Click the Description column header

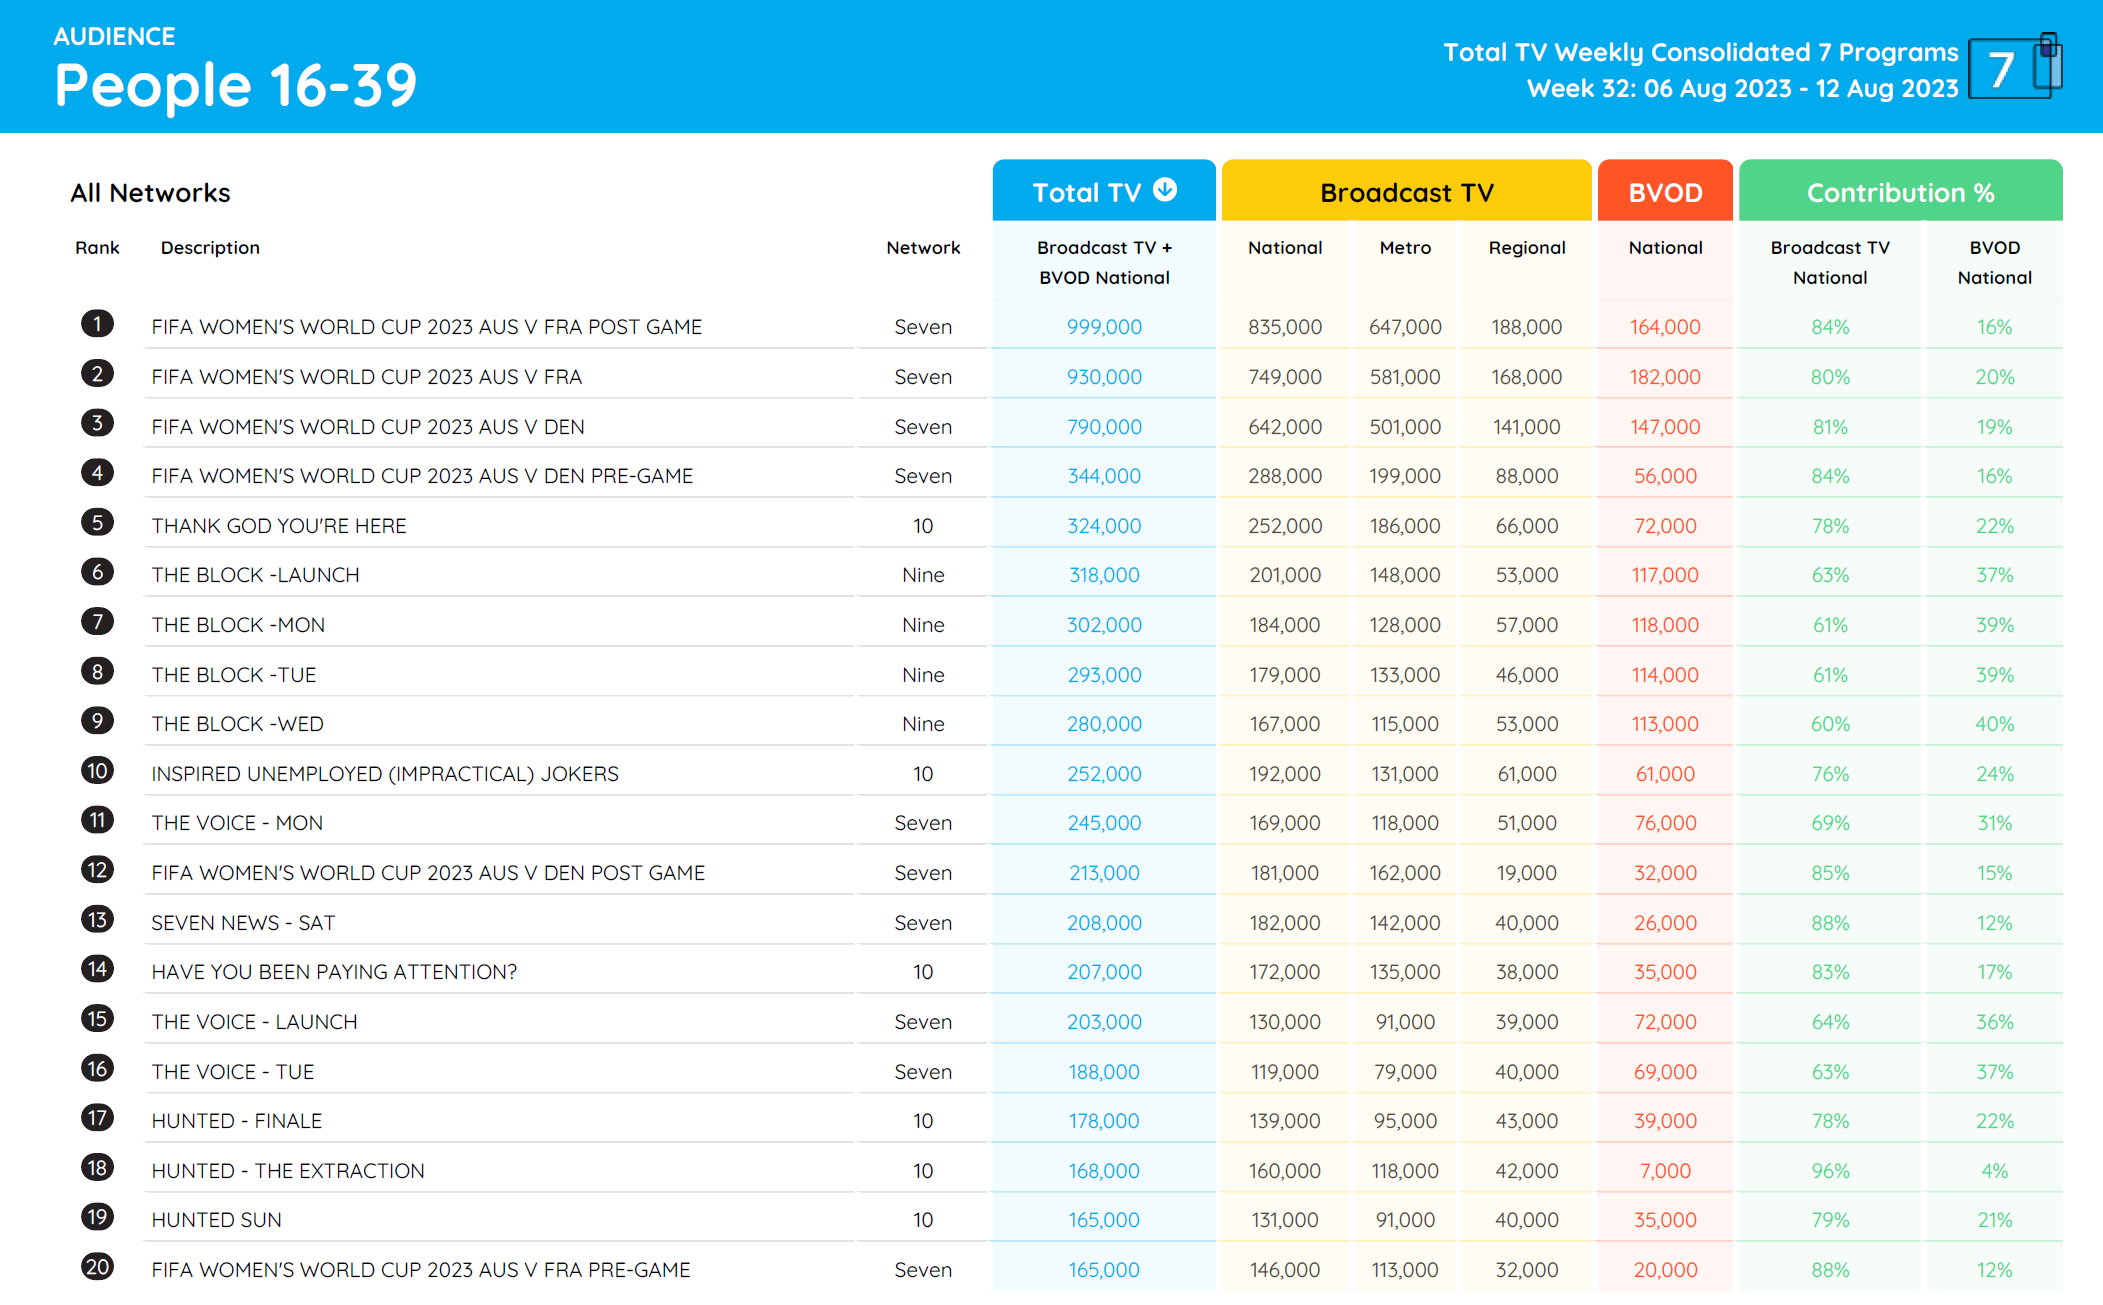pos(210,248)
